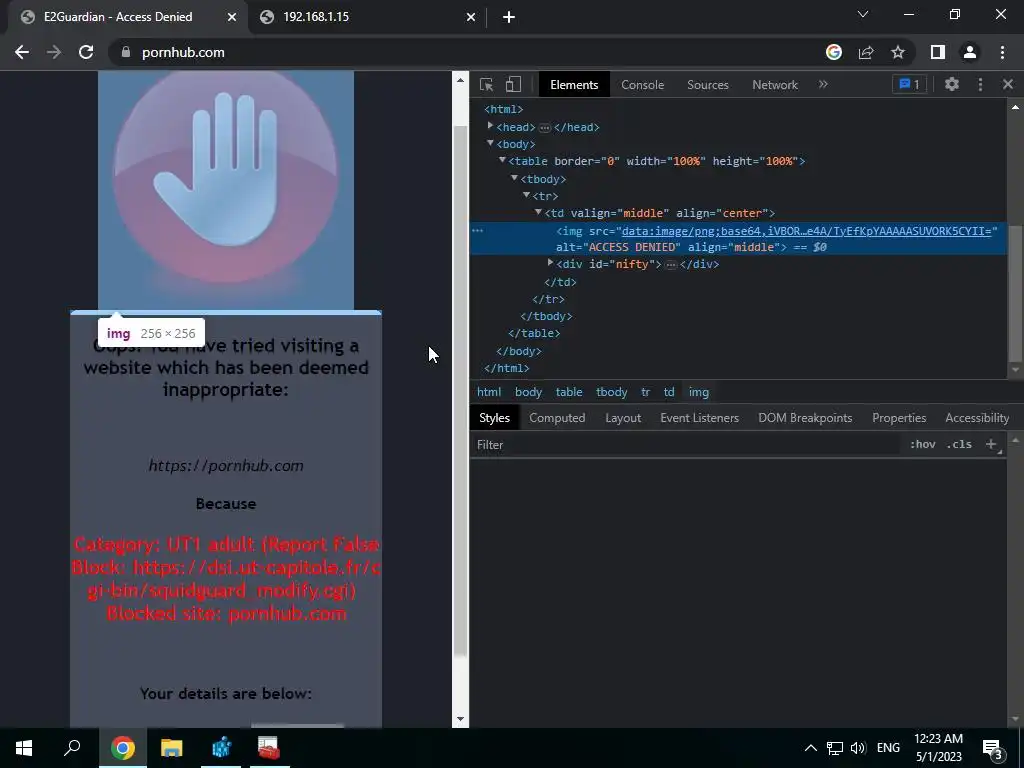Open the Accessibility pane tab
This screenshot has width=1024, height=768.
[x=977, y=418]
